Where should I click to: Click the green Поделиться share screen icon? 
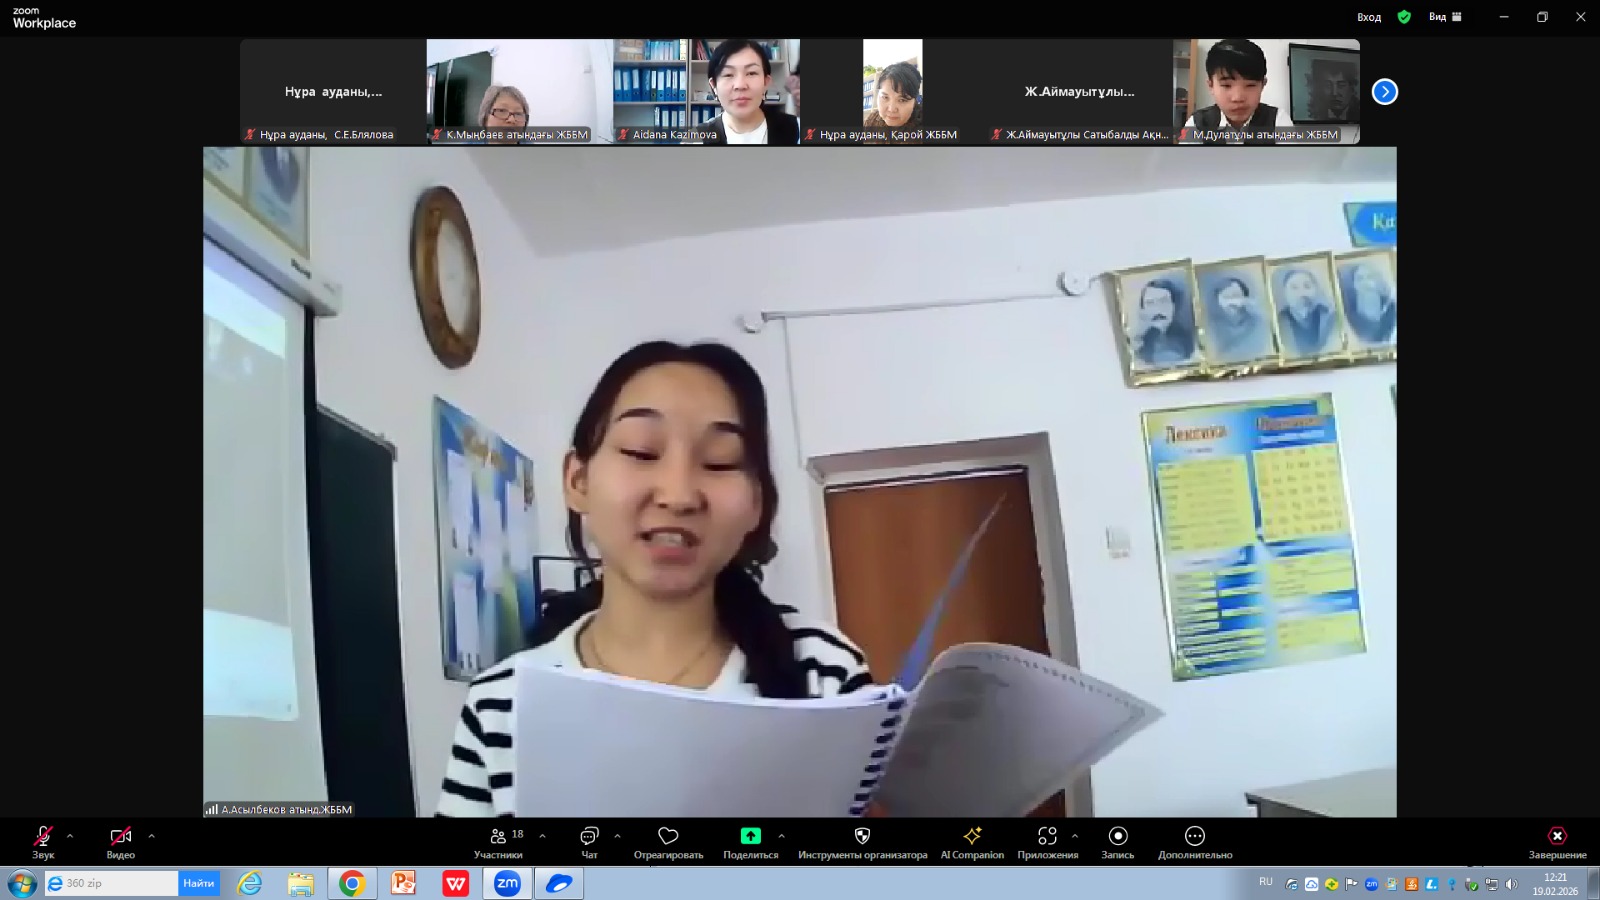750,836
